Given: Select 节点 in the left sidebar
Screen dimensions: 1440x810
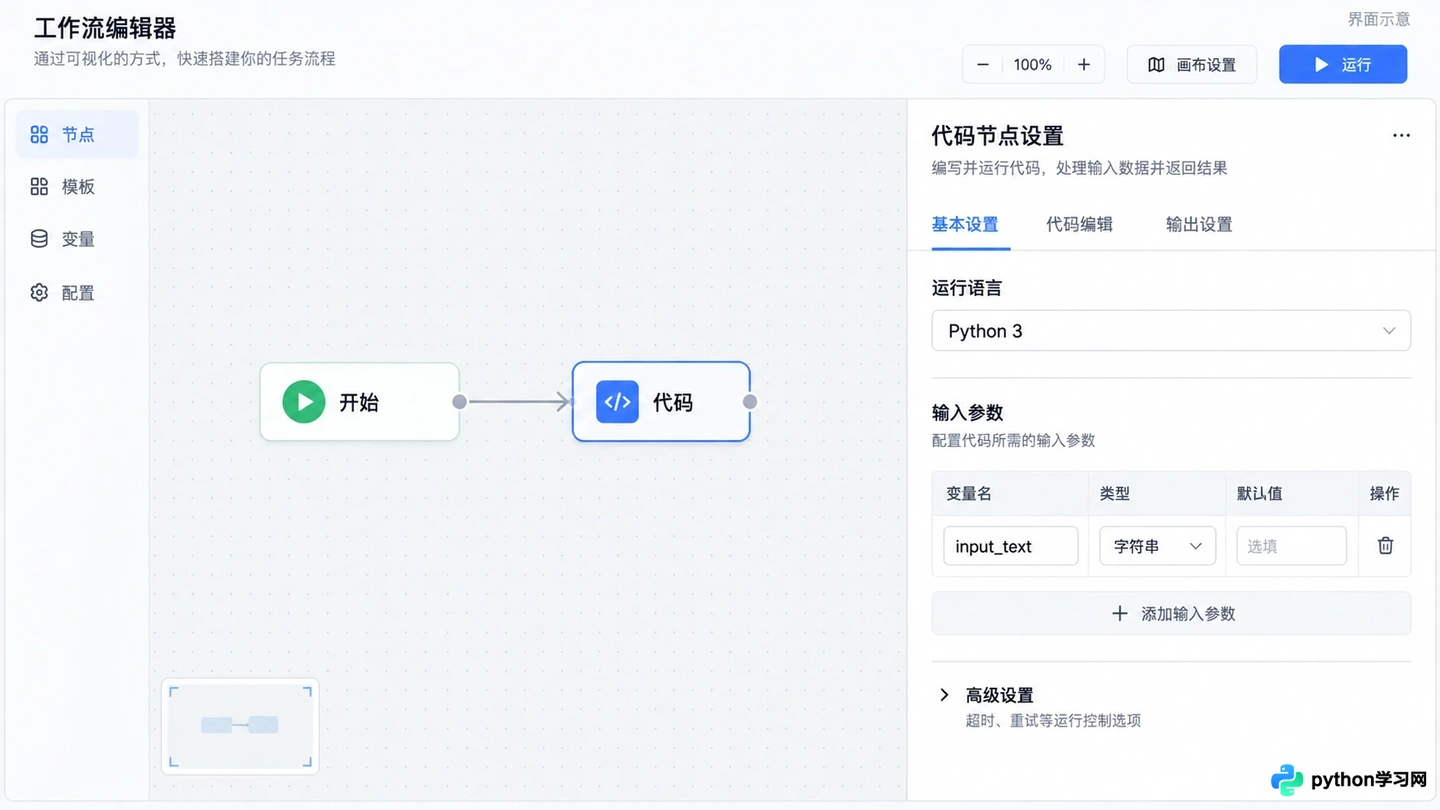Looking at the screenshot, I should pyautogui.click(x=77, y=135).
